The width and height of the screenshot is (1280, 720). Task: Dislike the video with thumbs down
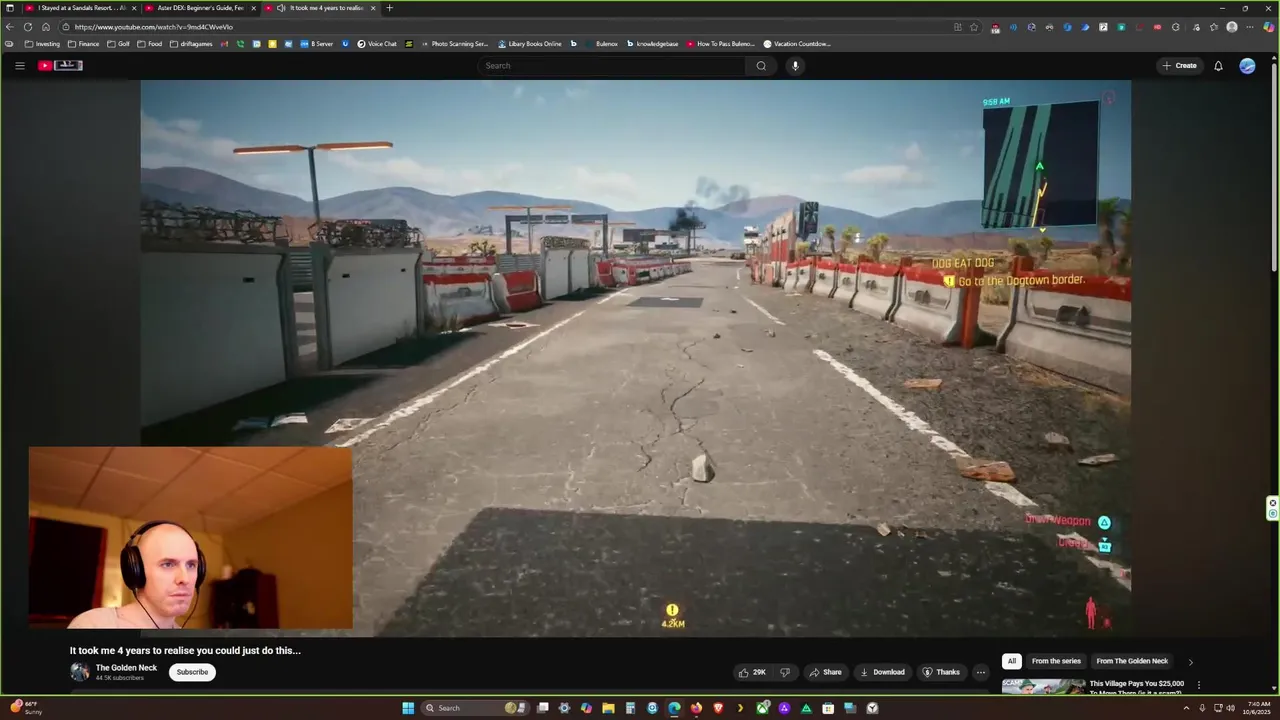click(785, 672)
